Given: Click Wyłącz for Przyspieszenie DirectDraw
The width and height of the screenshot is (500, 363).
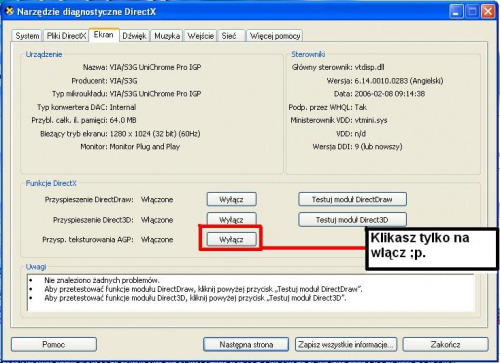Looking at the screenshot, I should [x=231, y=199].
